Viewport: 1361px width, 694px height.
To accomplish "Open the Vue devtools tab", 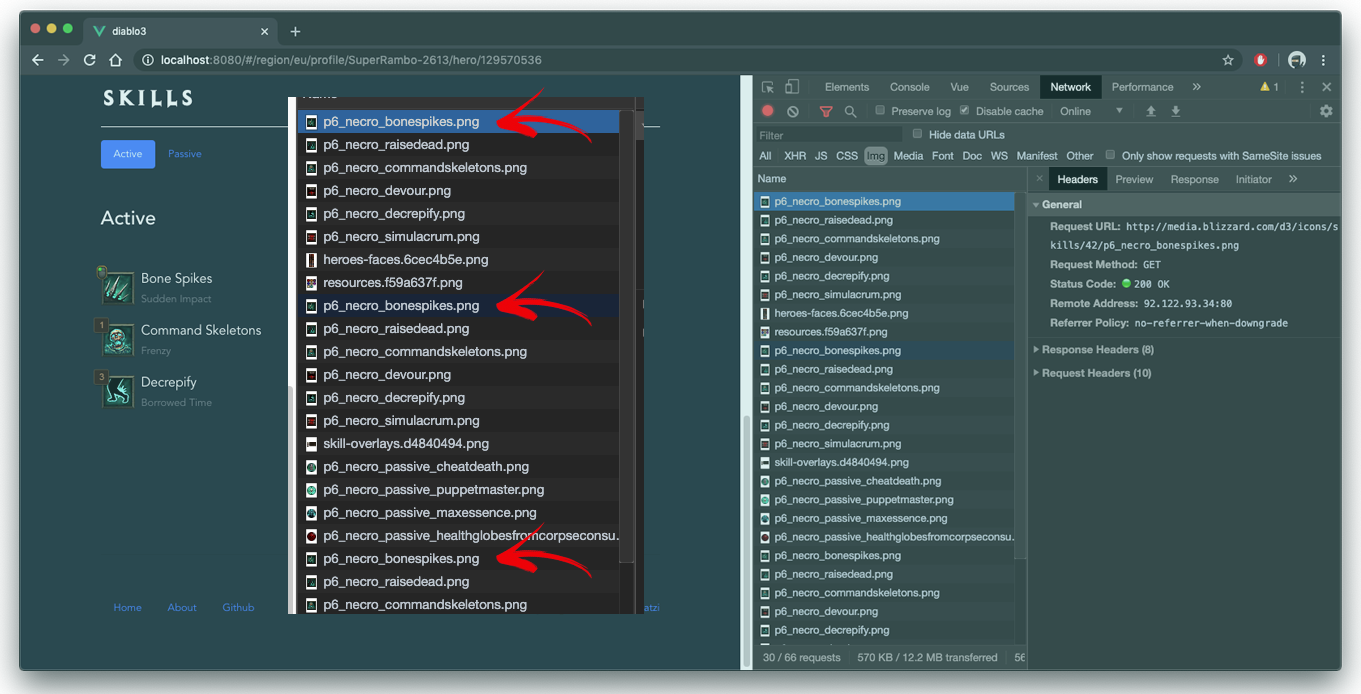I will point(959,87).
